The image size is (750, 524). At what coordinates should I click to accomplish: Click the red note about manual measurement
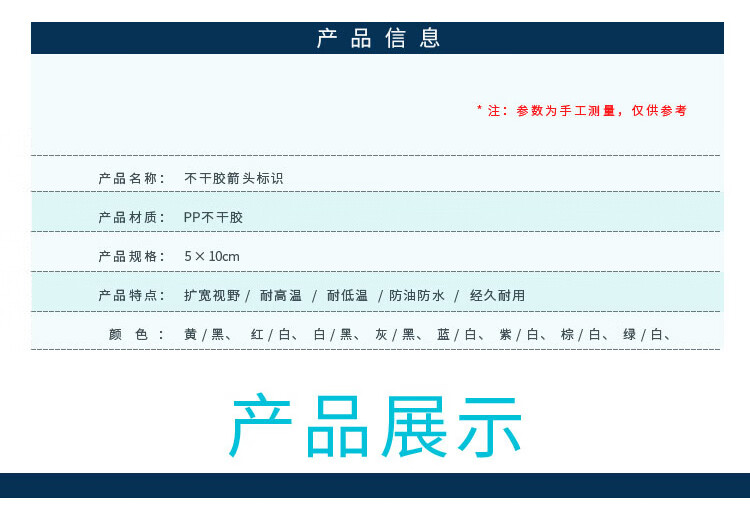click(581, 111)
